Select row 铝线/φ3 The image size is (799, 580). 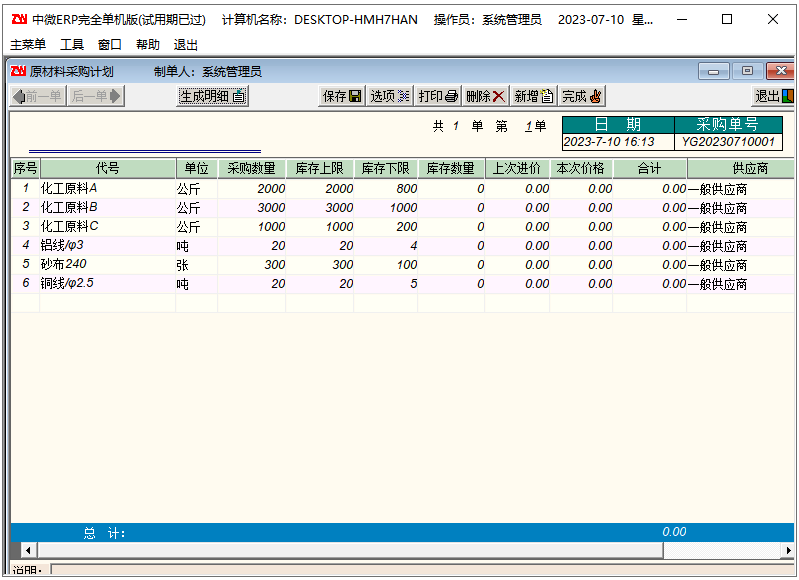[x=403, y=246]
